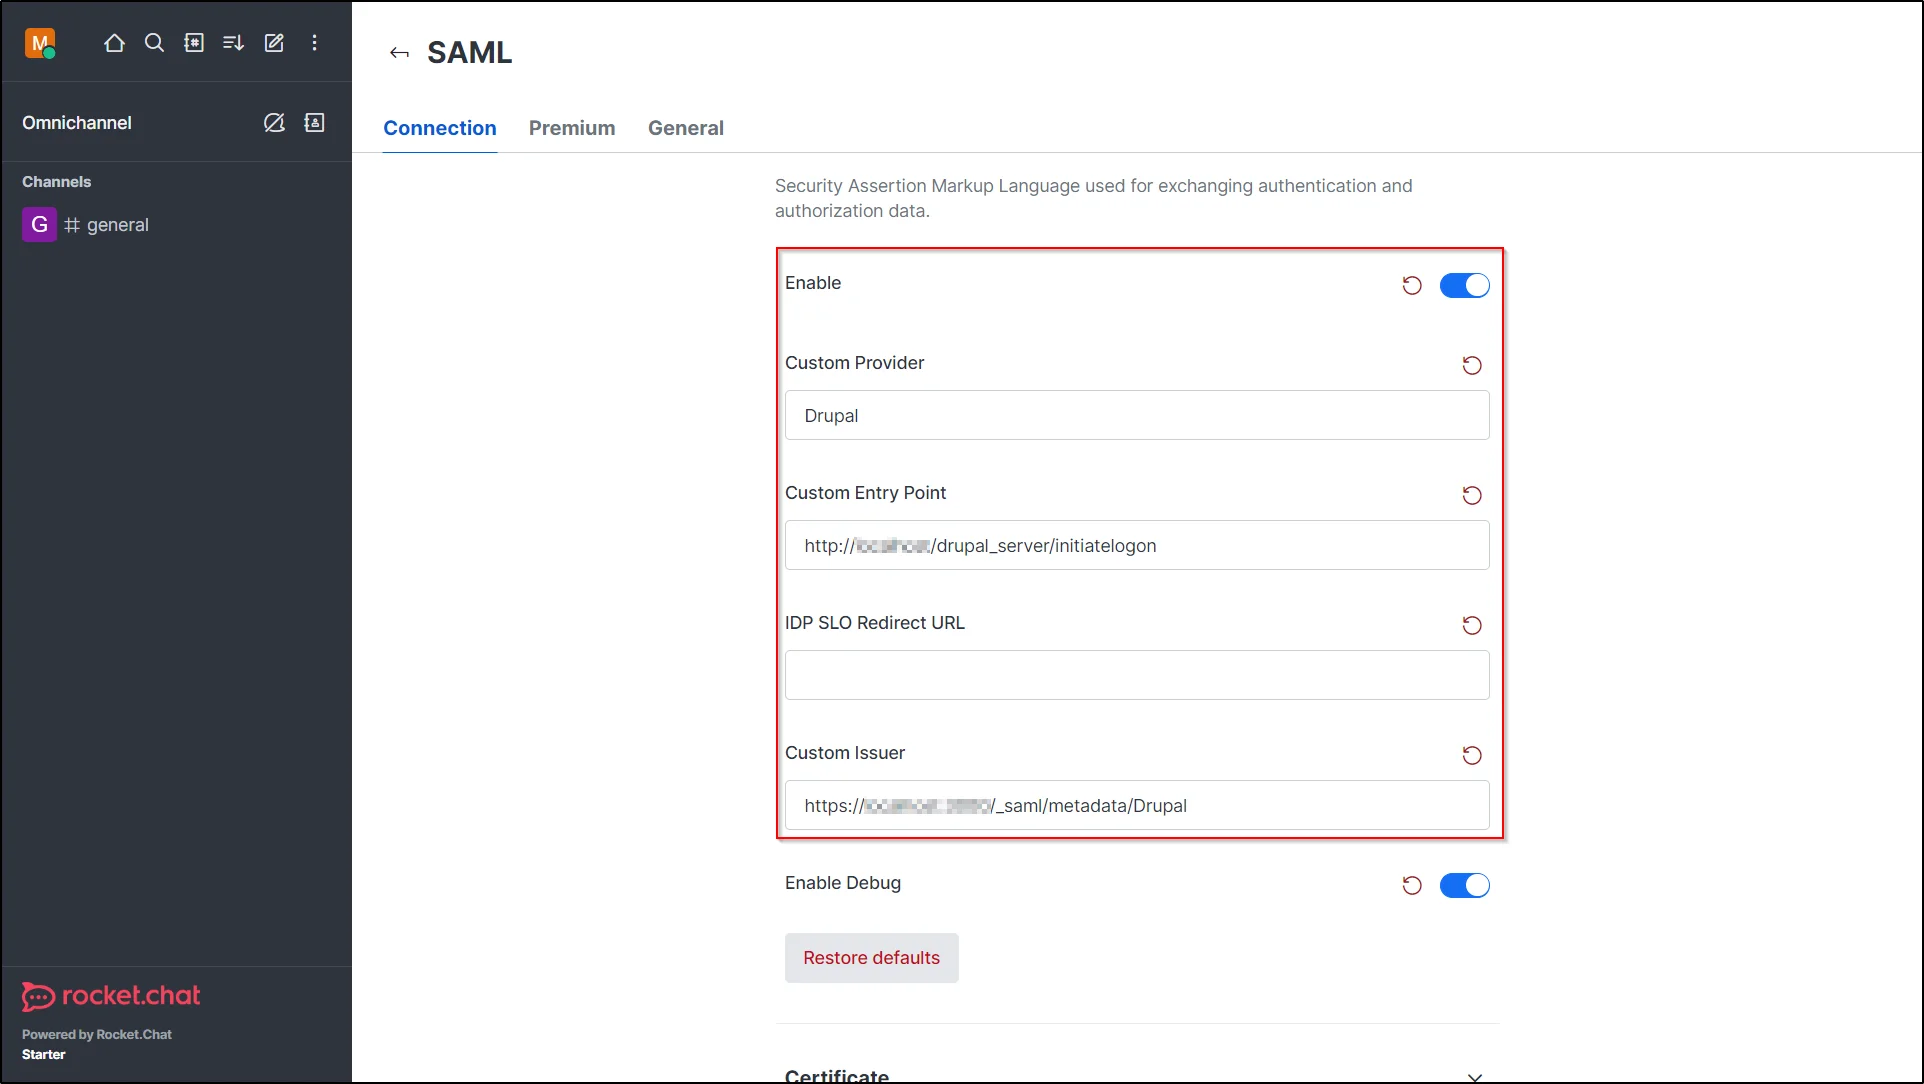1924x1084 pixels.
Task: Reset the Enable setting
Action: pos(1412,286)
